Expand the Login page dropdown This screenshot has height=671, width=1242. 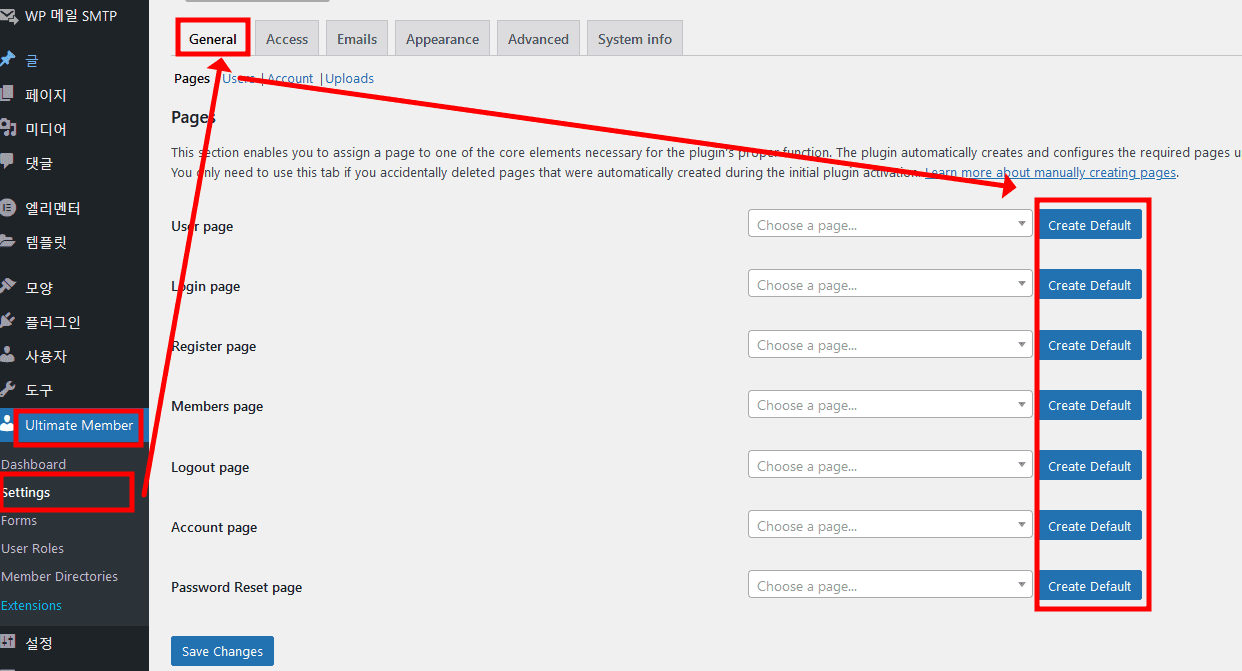[x=890, y=285]
